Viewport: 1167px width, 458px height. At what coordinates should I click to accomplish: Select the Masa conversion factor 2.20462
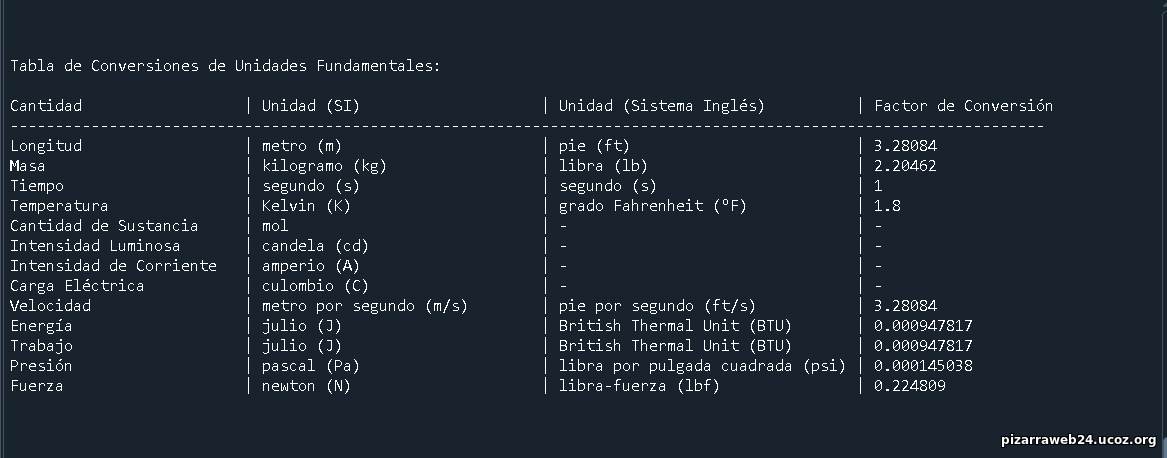point(905,166)
